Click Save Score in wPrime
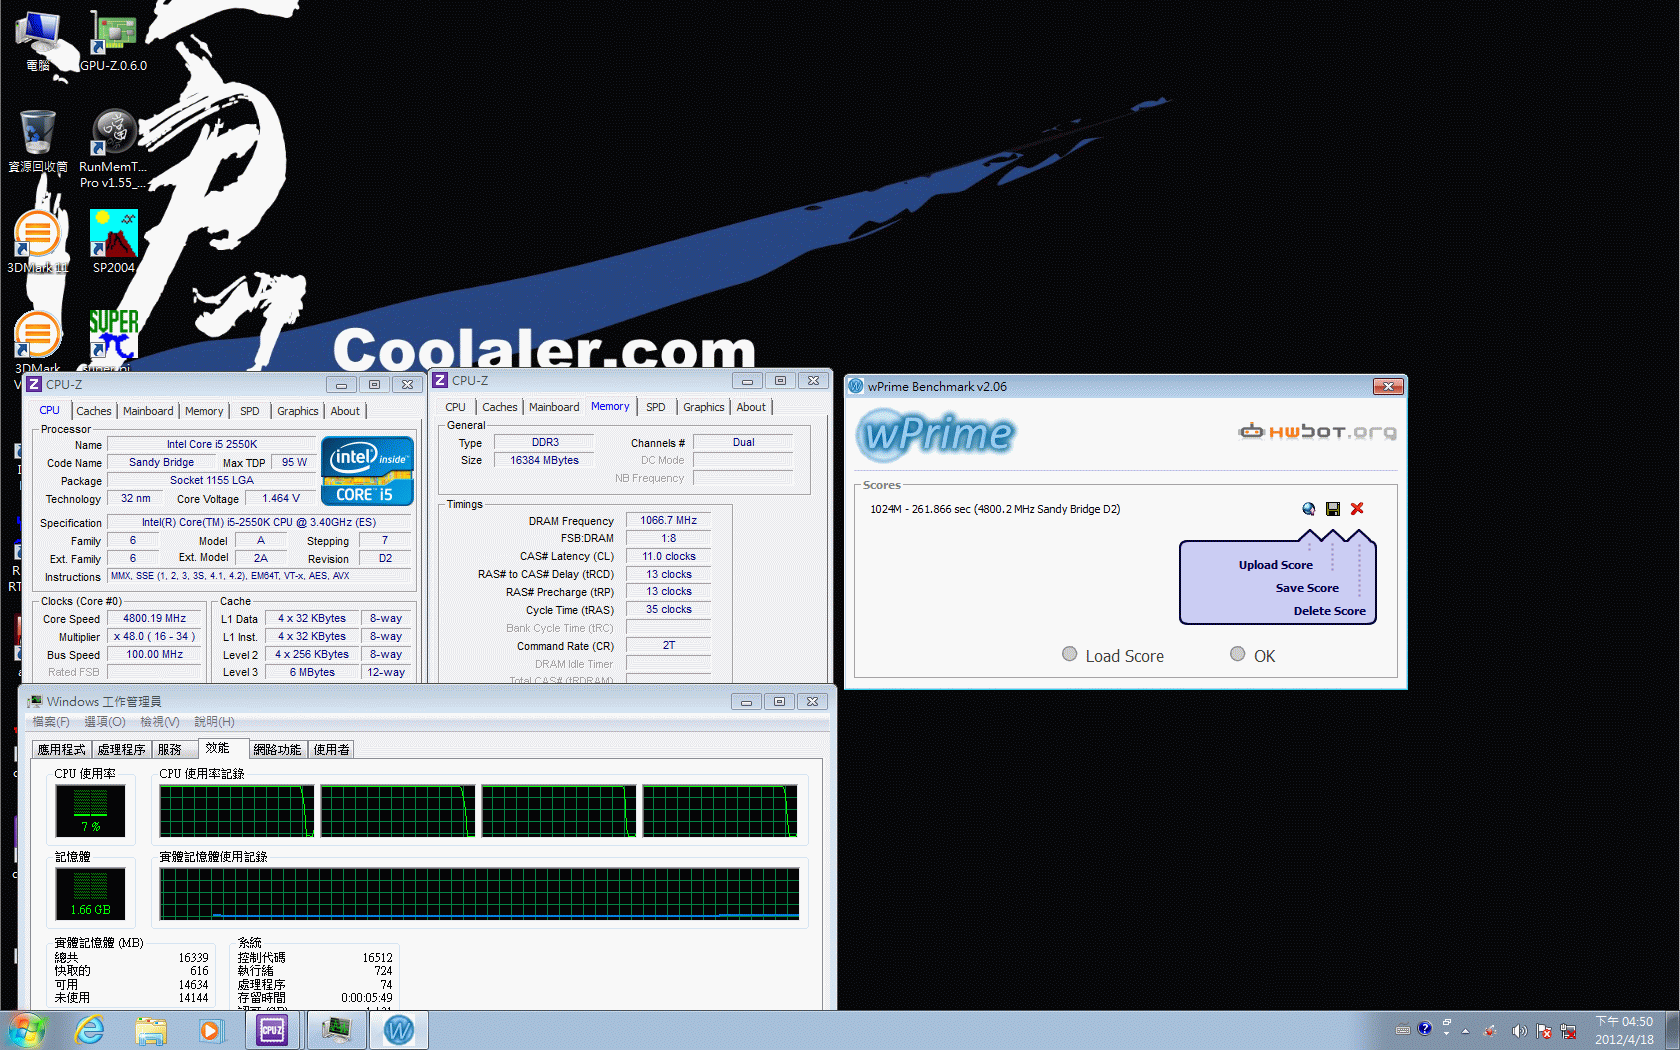Screen dimensions: 1680x1050 [1307, 588]
